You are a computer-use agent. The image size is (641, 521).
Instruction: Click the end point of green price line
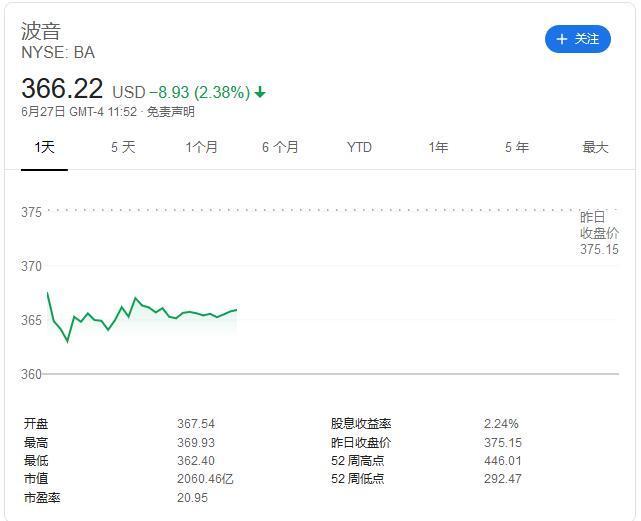(x=236, y=310)
